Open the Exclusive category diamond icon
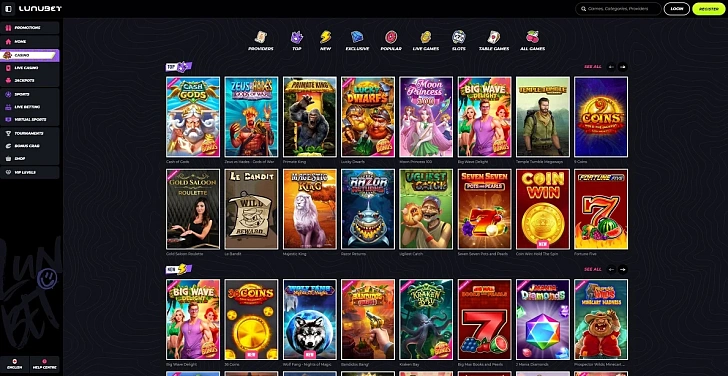728x376 pixels. coord(357,40)
